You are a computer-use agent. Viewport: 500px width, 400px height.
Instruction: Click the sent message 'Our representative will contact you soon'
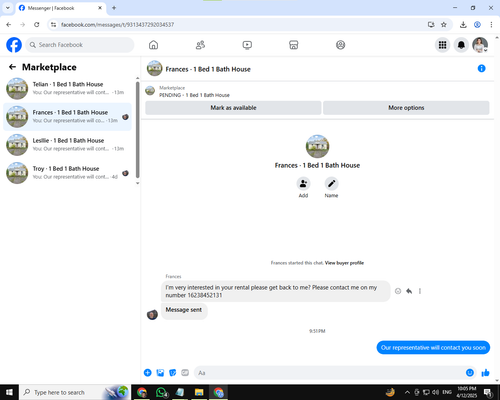(433, 348)
